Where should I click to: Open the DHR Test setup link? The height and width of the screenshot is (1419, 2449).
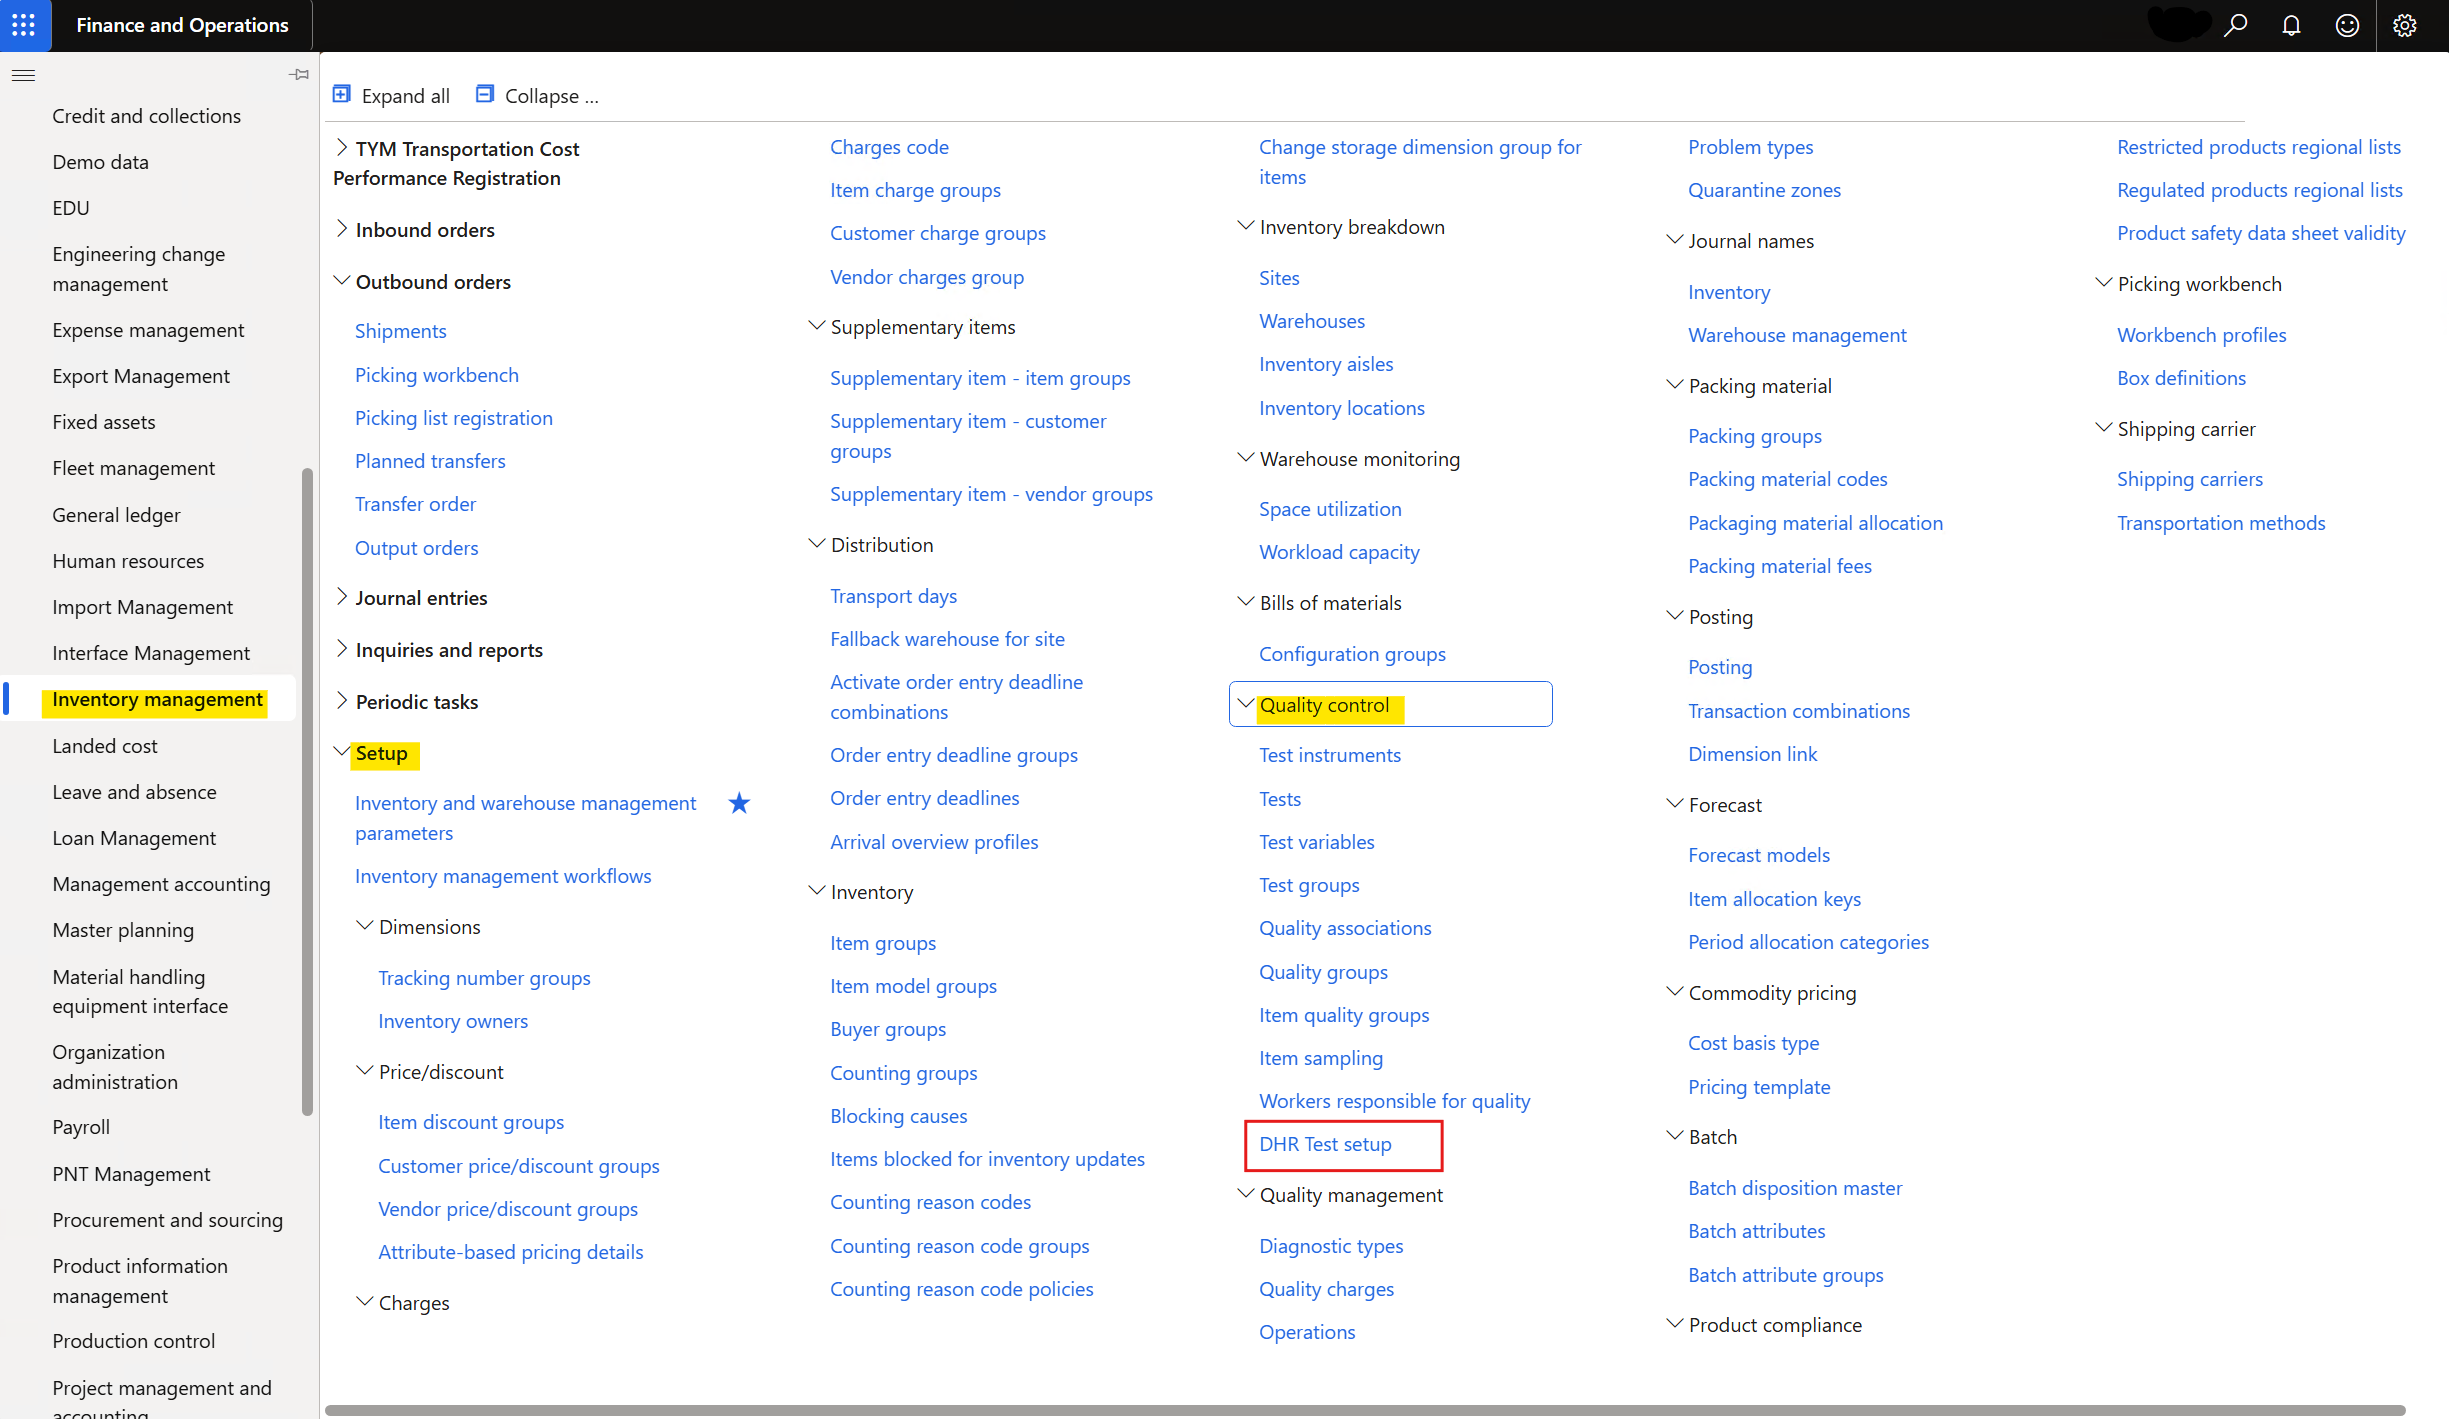[1325, 1144]
